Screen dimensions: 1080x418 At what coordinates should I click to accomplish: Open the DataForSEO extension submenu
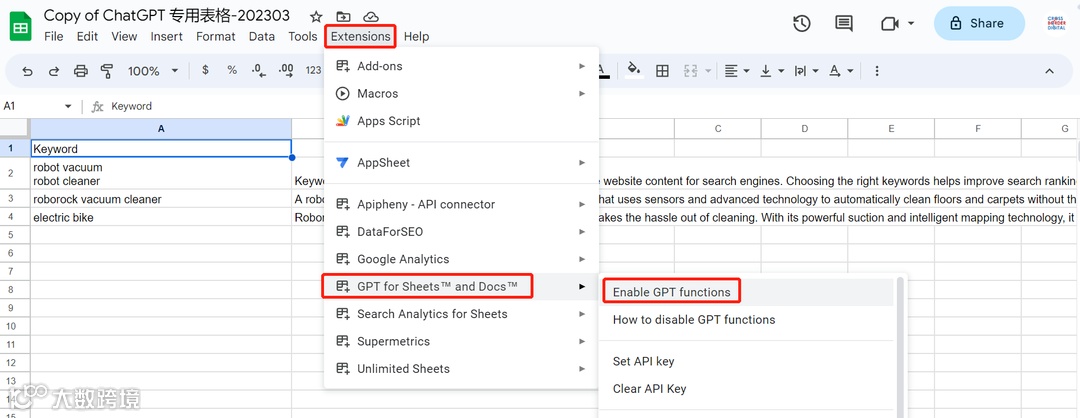(461, 231)
